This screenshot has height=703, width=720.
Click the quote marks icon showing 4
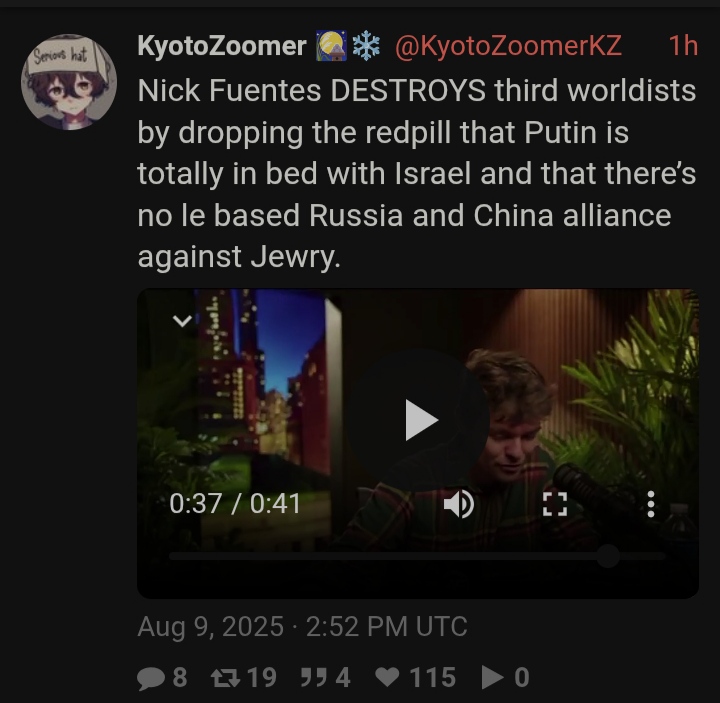pos(314,678)
